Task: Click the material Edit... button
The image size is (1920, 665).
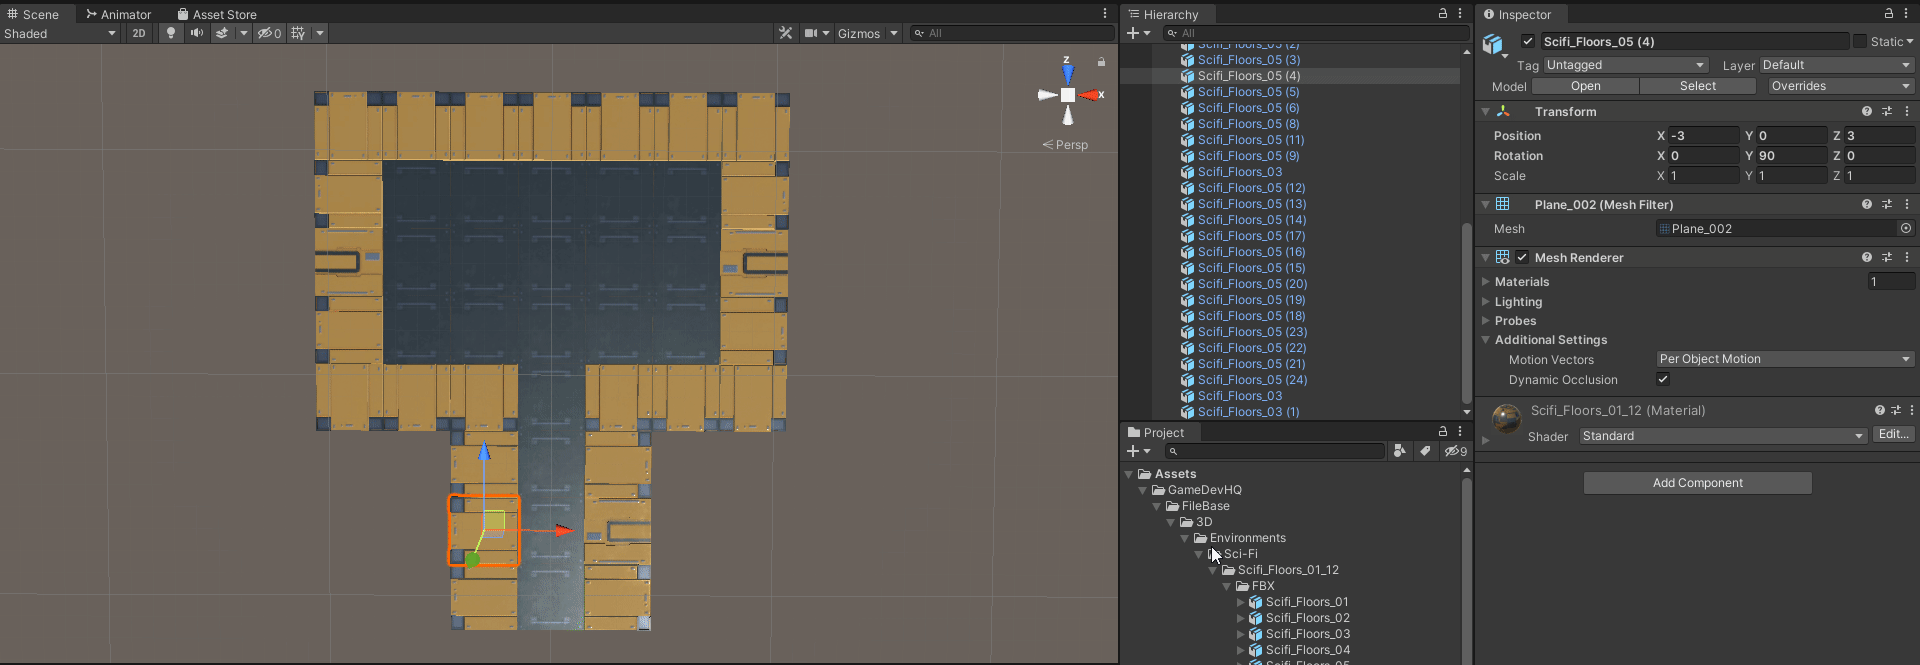Action: click(1894, 434)
